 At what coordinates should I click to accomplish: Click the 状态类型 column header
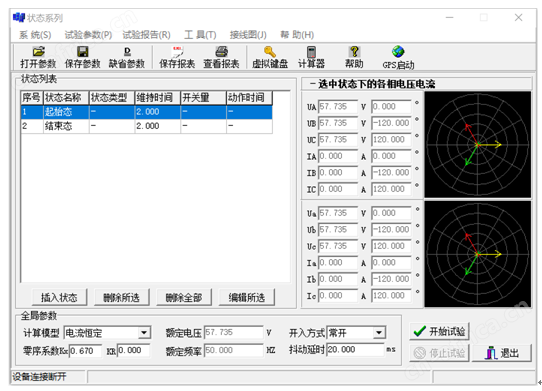[x=112, y=98]
